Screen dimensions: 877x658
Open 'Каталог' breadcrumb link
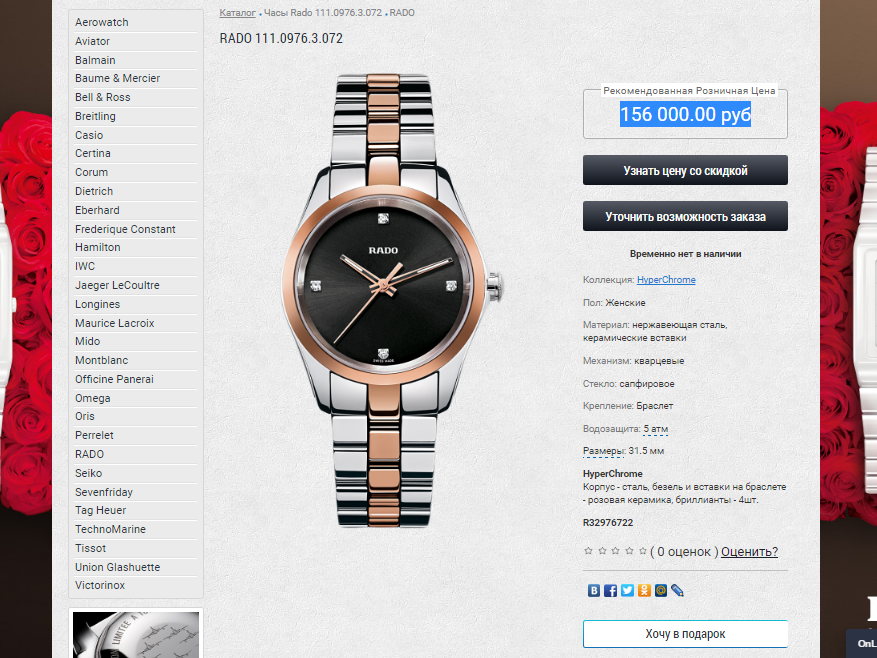[x=237, y=13]
